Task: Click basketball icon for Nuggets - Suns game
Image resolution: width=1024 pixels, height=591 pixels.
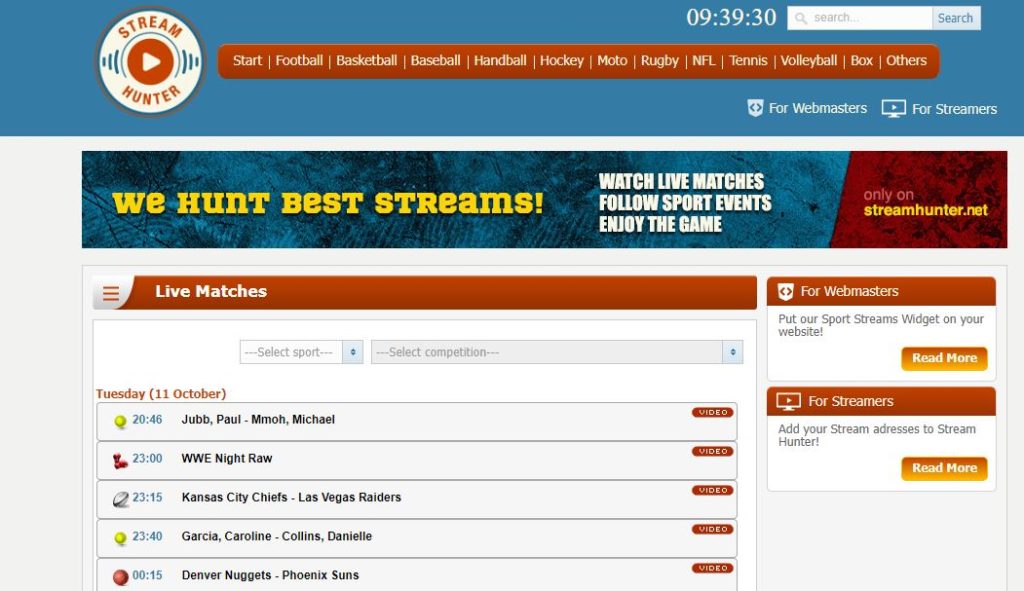Action: click(x=120, y=577)
